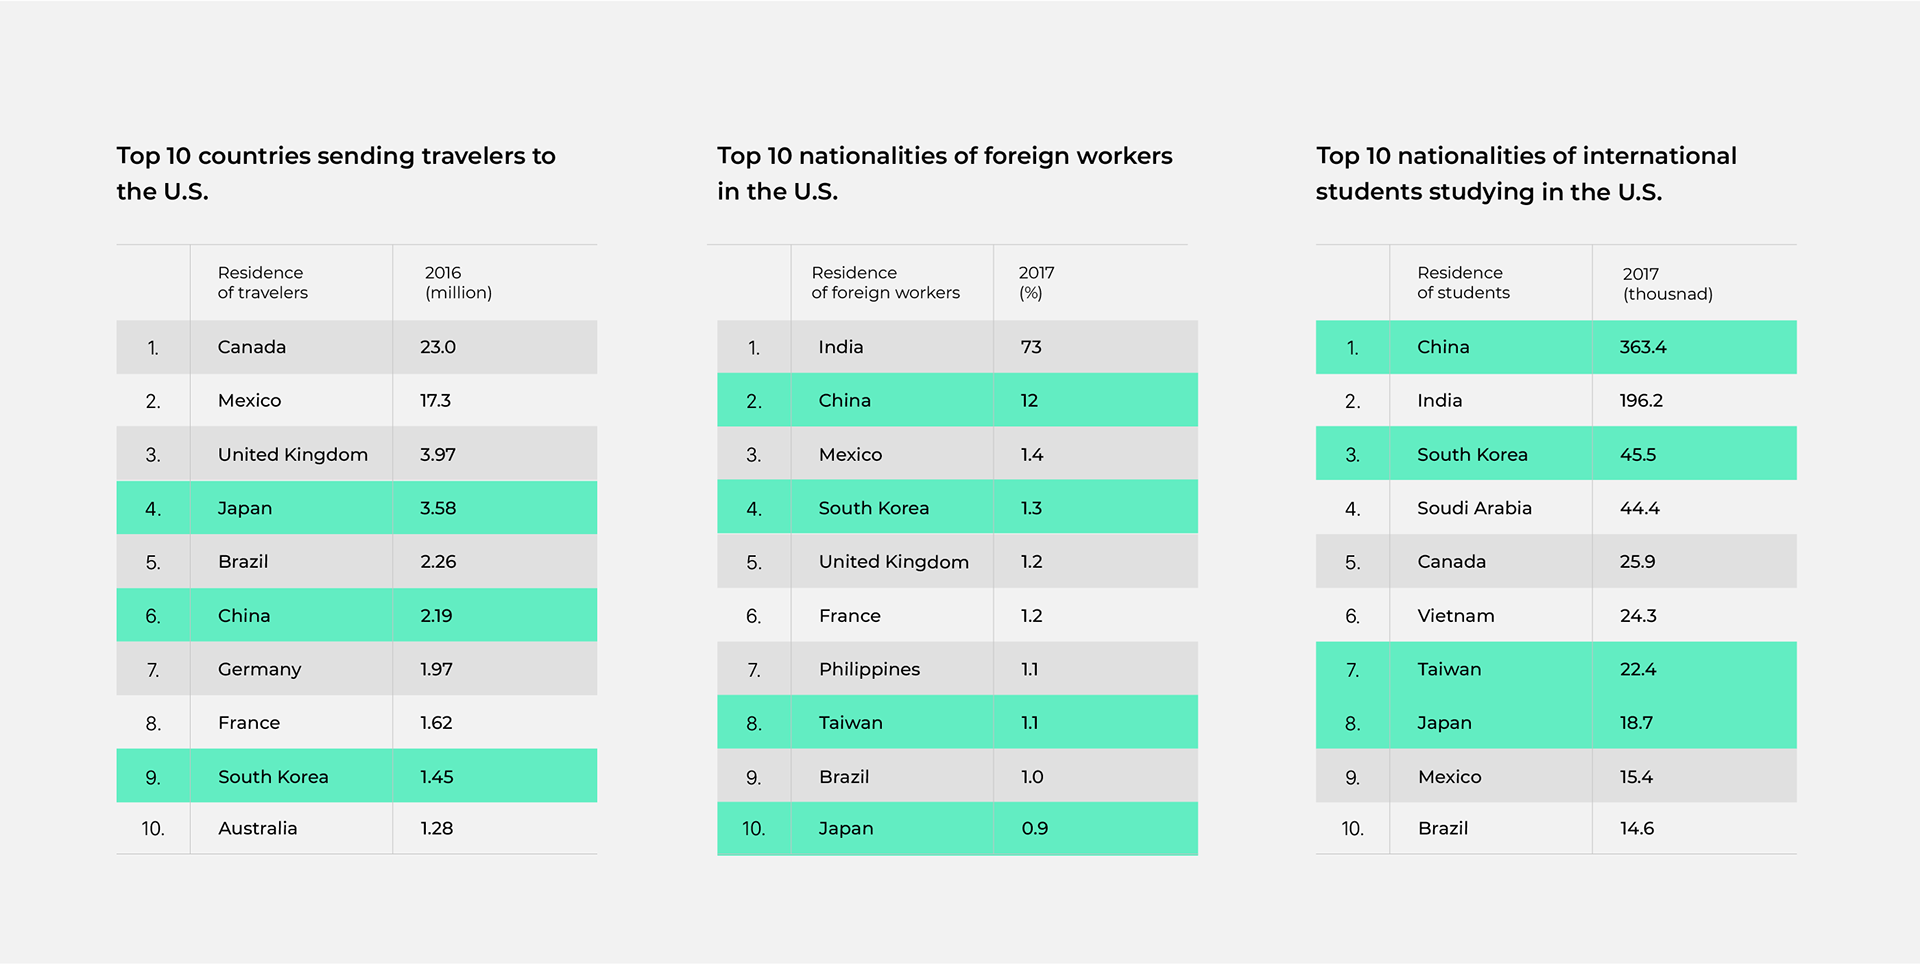The width and height of the screenshot is (1920, 964).
Task: Click the '2017 (%)' column header
Action: tap(1036, 283)
